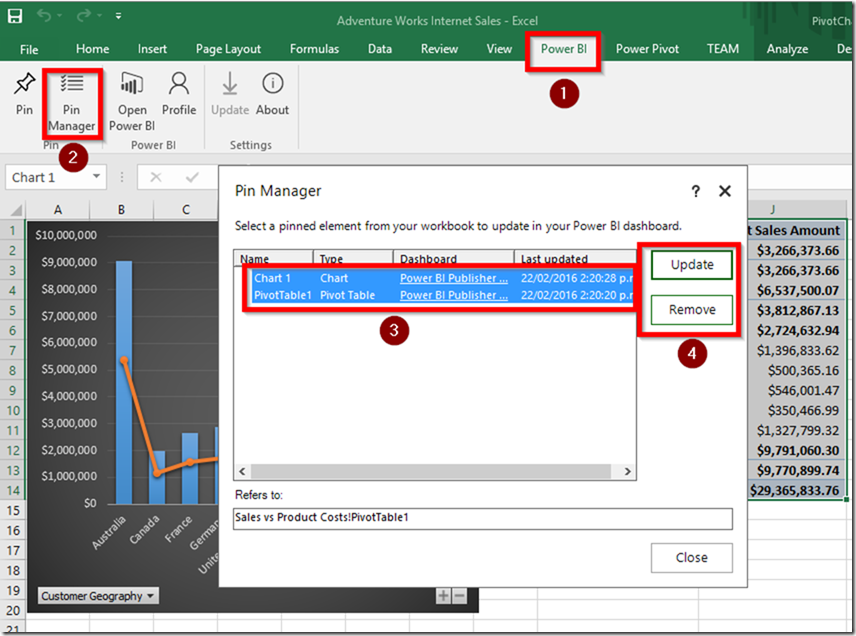Select column J header

coord(772,210)
